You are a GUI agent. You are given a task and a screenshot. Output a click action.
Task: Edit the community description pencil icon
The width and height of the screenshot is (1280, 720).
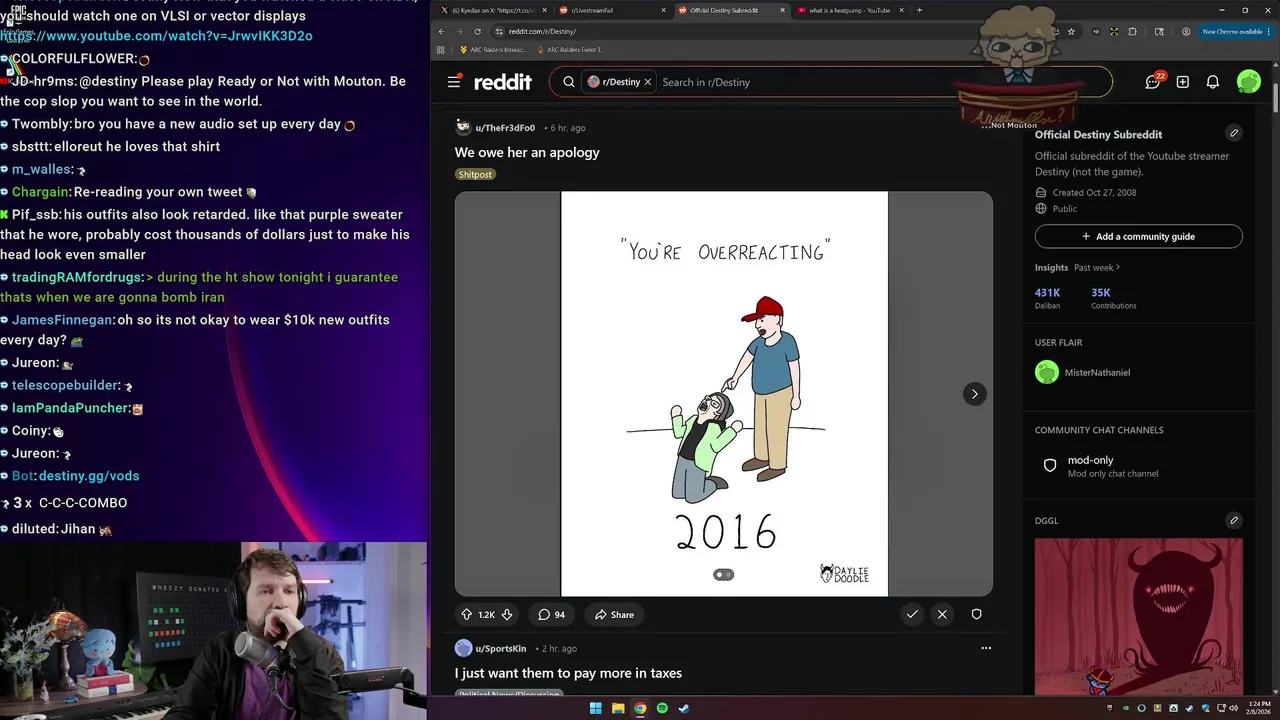click(x=1234, y=133)
